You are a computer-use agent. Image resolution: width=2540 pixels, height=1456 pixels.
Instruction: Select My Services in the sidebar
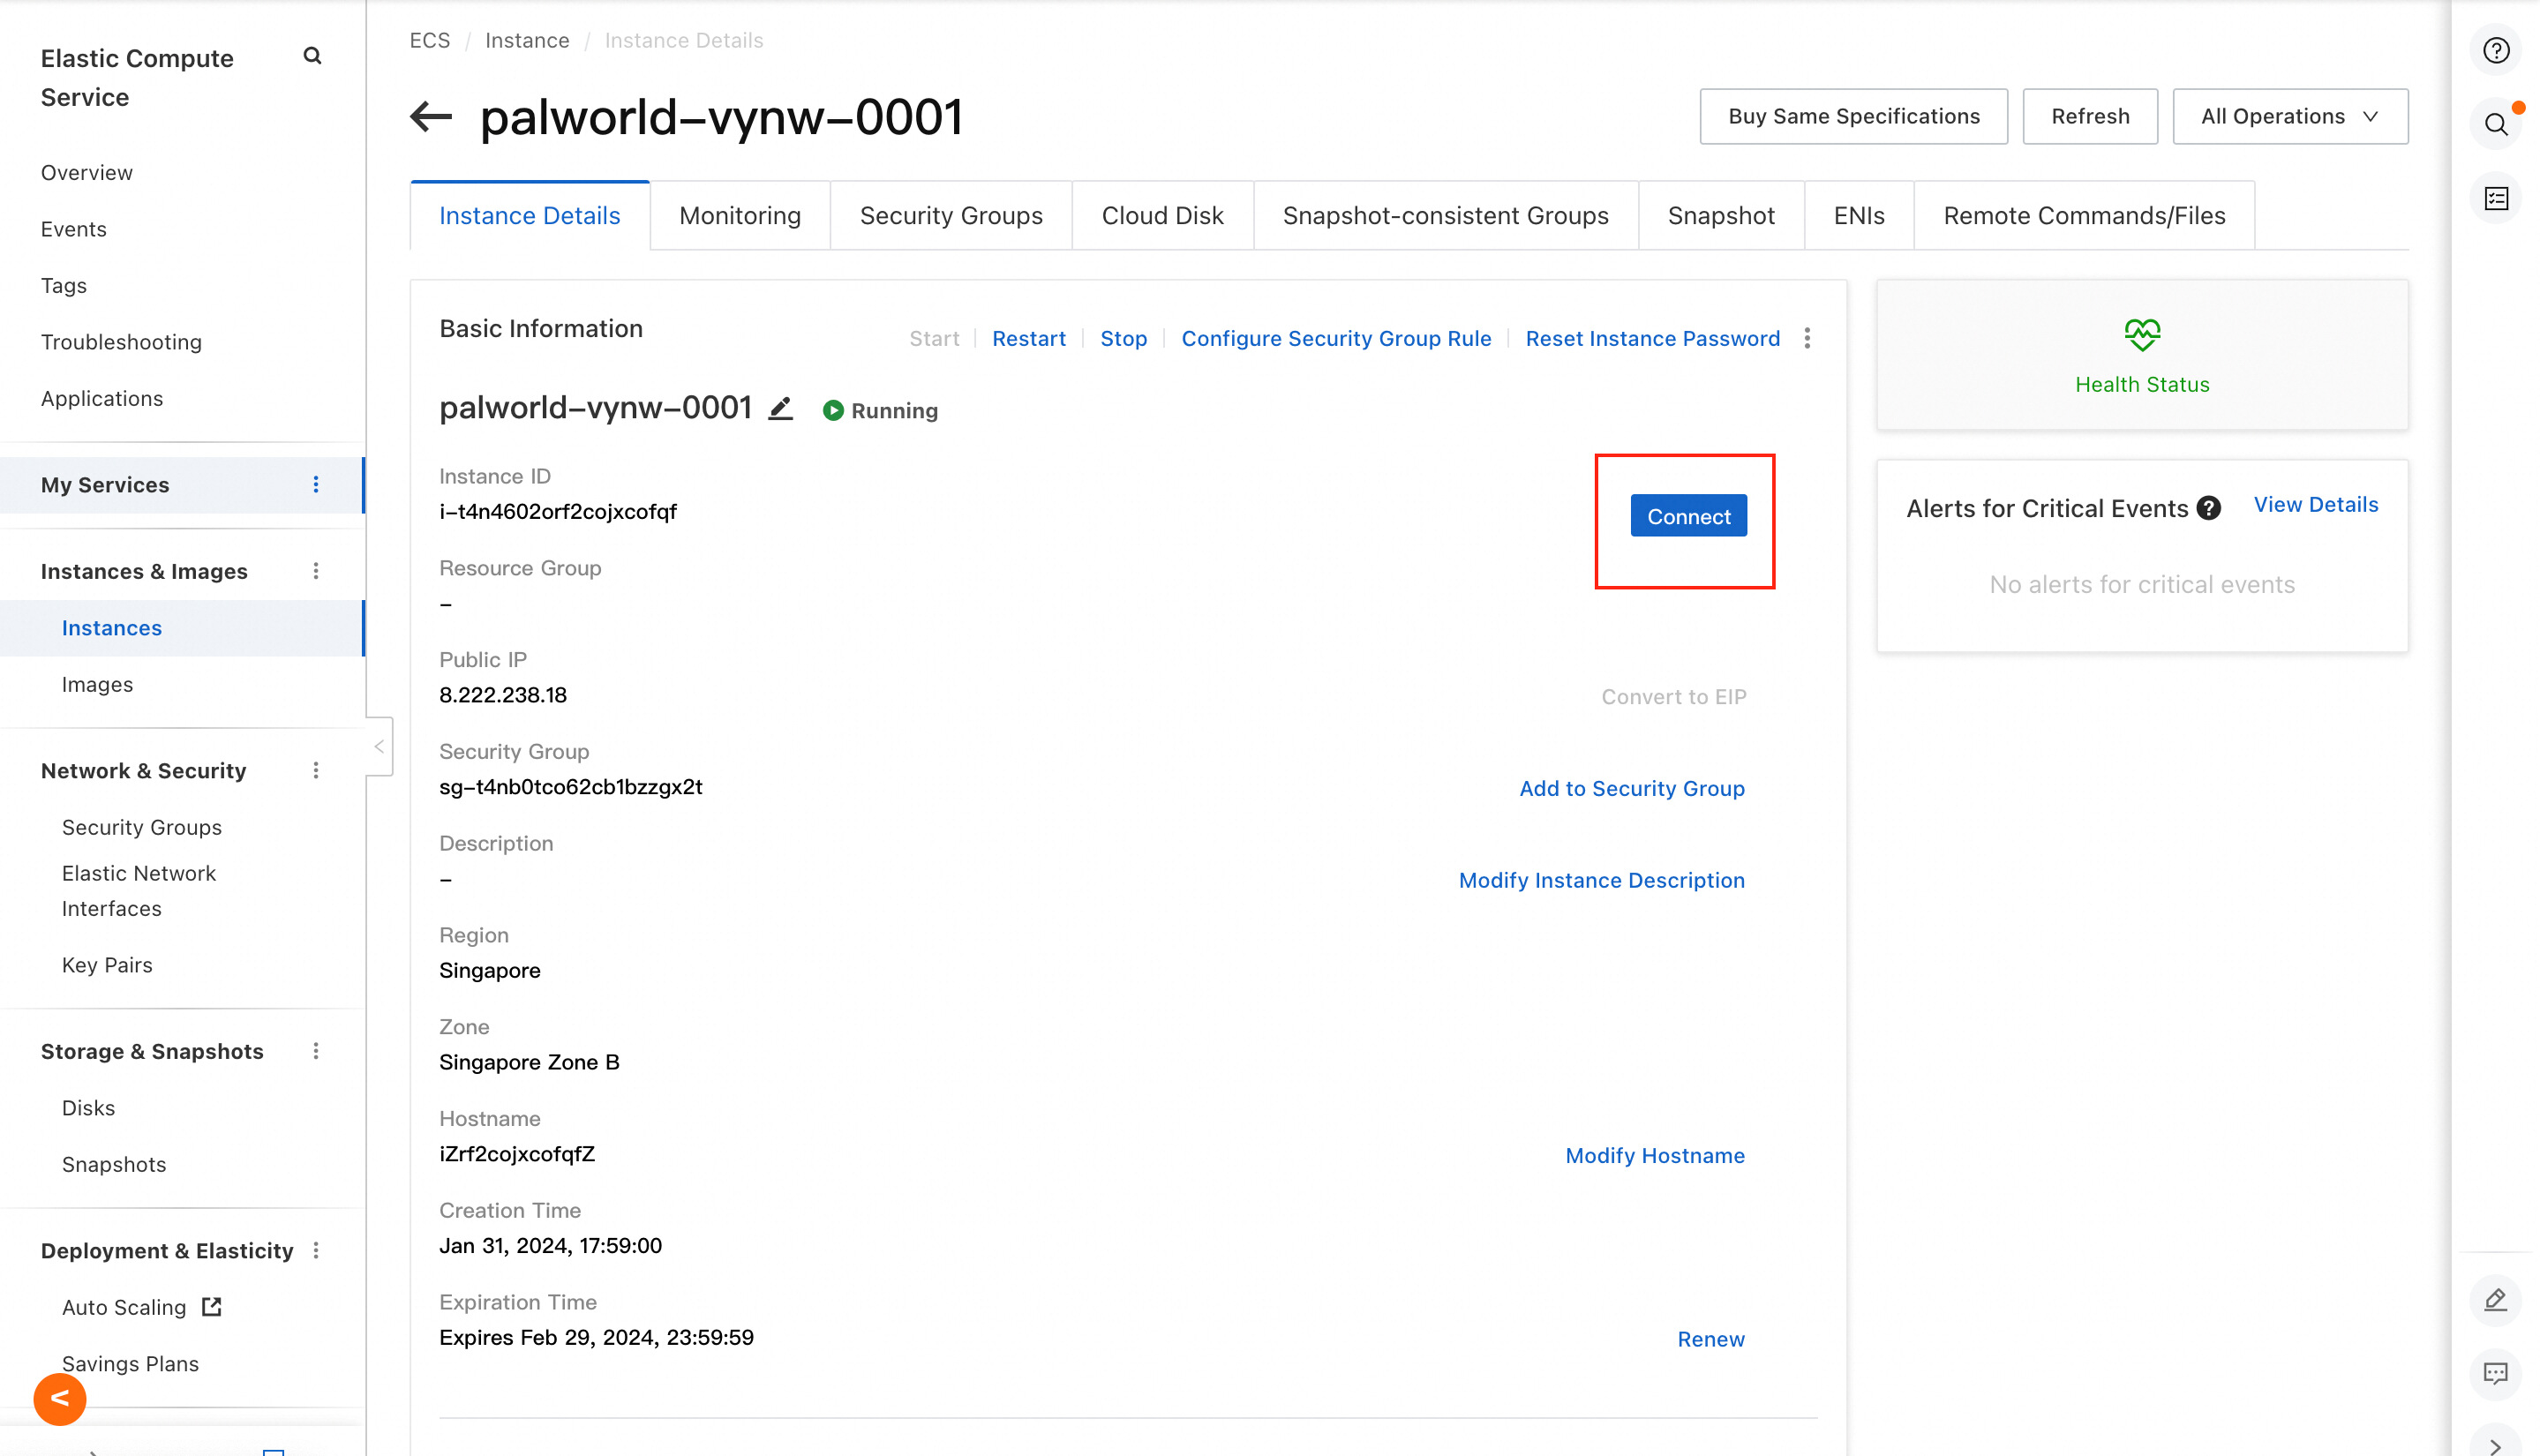[x=182, y=485]
